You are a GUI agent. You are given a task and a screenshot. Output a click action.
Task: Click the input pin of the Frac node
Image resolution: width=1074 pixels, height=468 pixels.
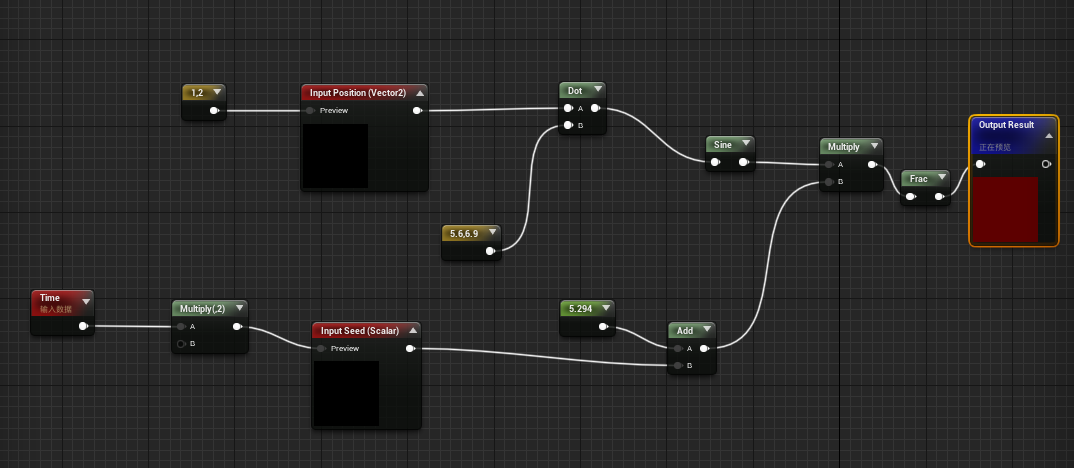(x=910, y=197)
